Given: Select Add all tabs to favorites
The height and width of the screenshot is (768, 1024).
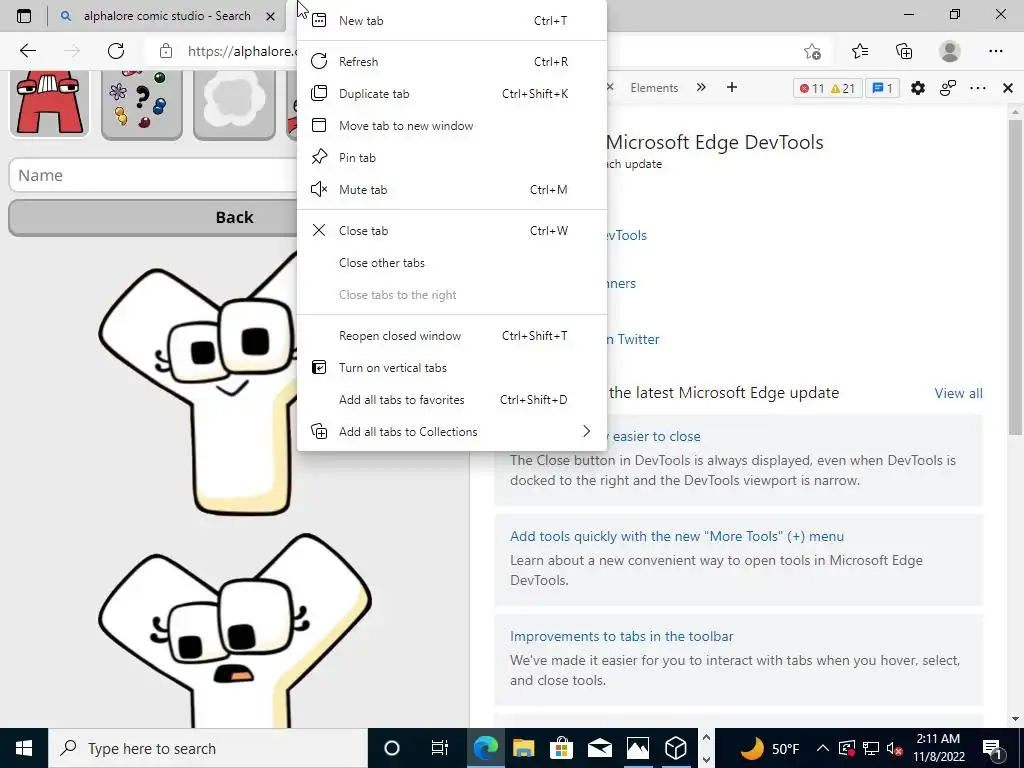Looking at the screenshot, I should coord(452,400).
